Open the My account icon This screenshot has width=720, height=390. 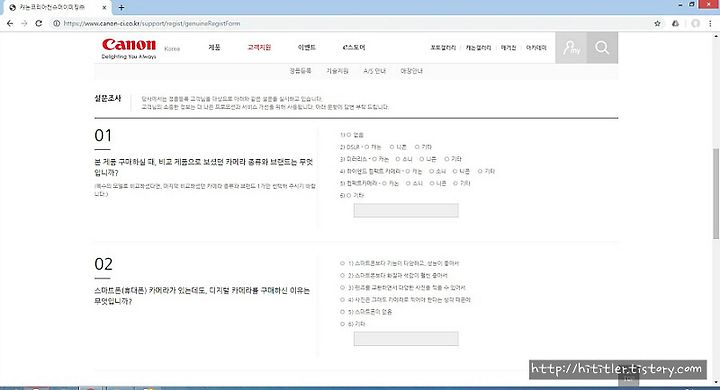point(571,48)
